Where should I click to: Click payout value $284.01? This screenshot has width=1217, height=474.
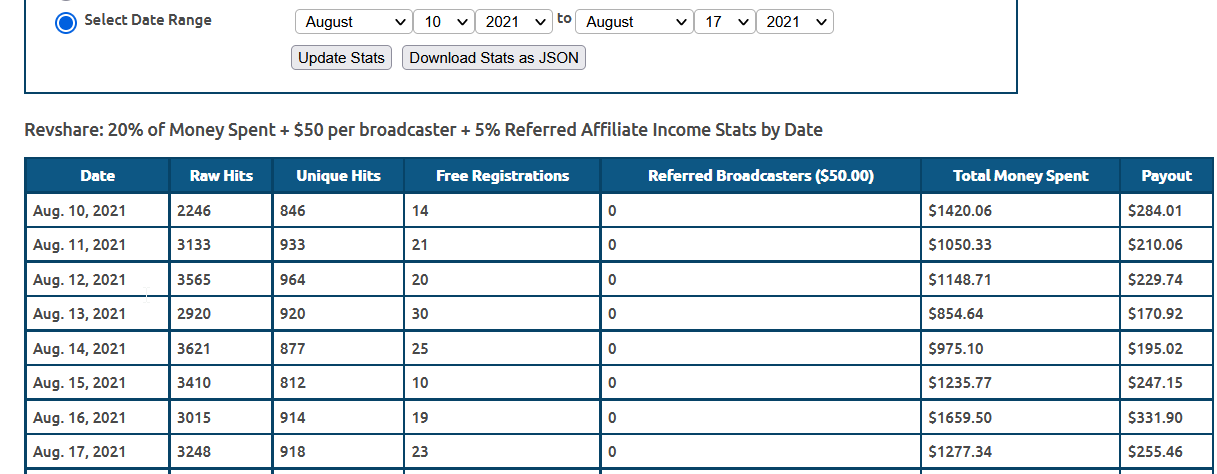click(x=1155, y=211)
